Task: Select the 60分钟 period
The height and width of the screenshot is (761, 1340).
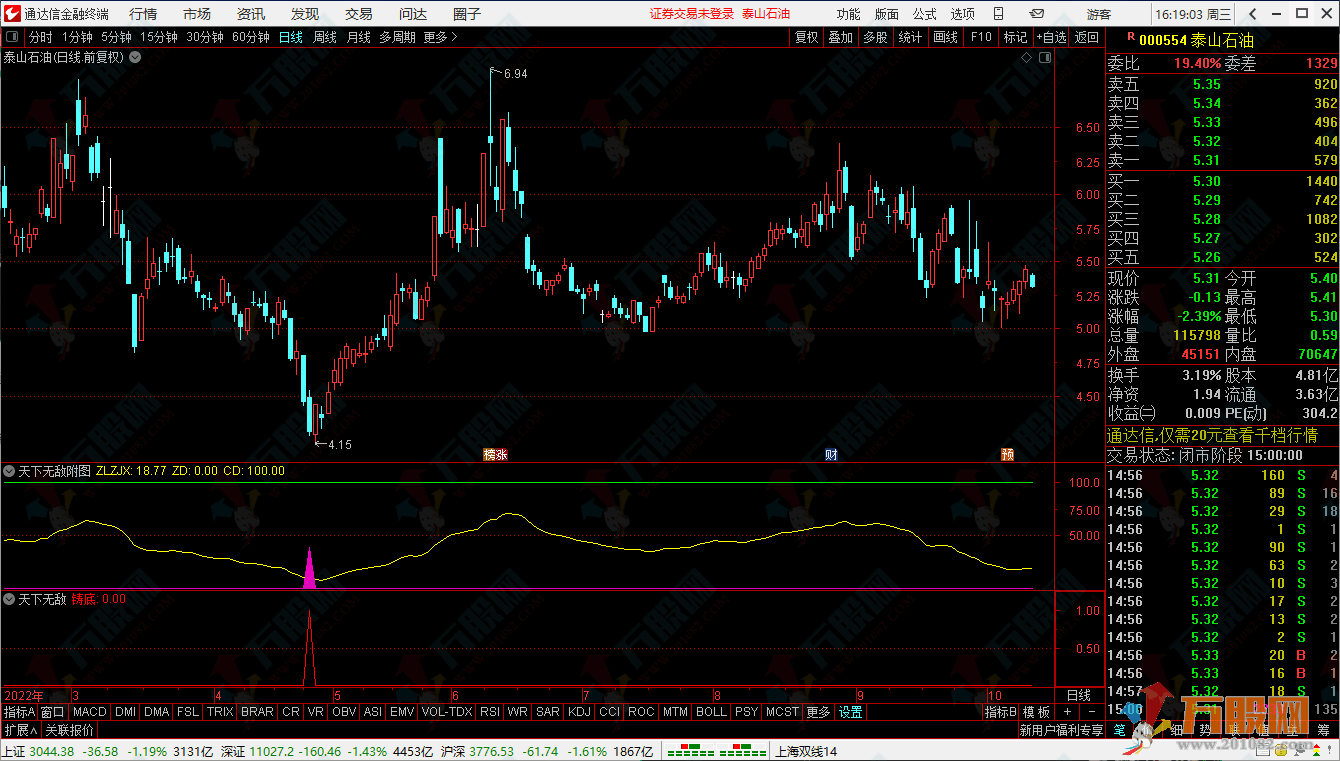Action: click(x=251, y=37)
